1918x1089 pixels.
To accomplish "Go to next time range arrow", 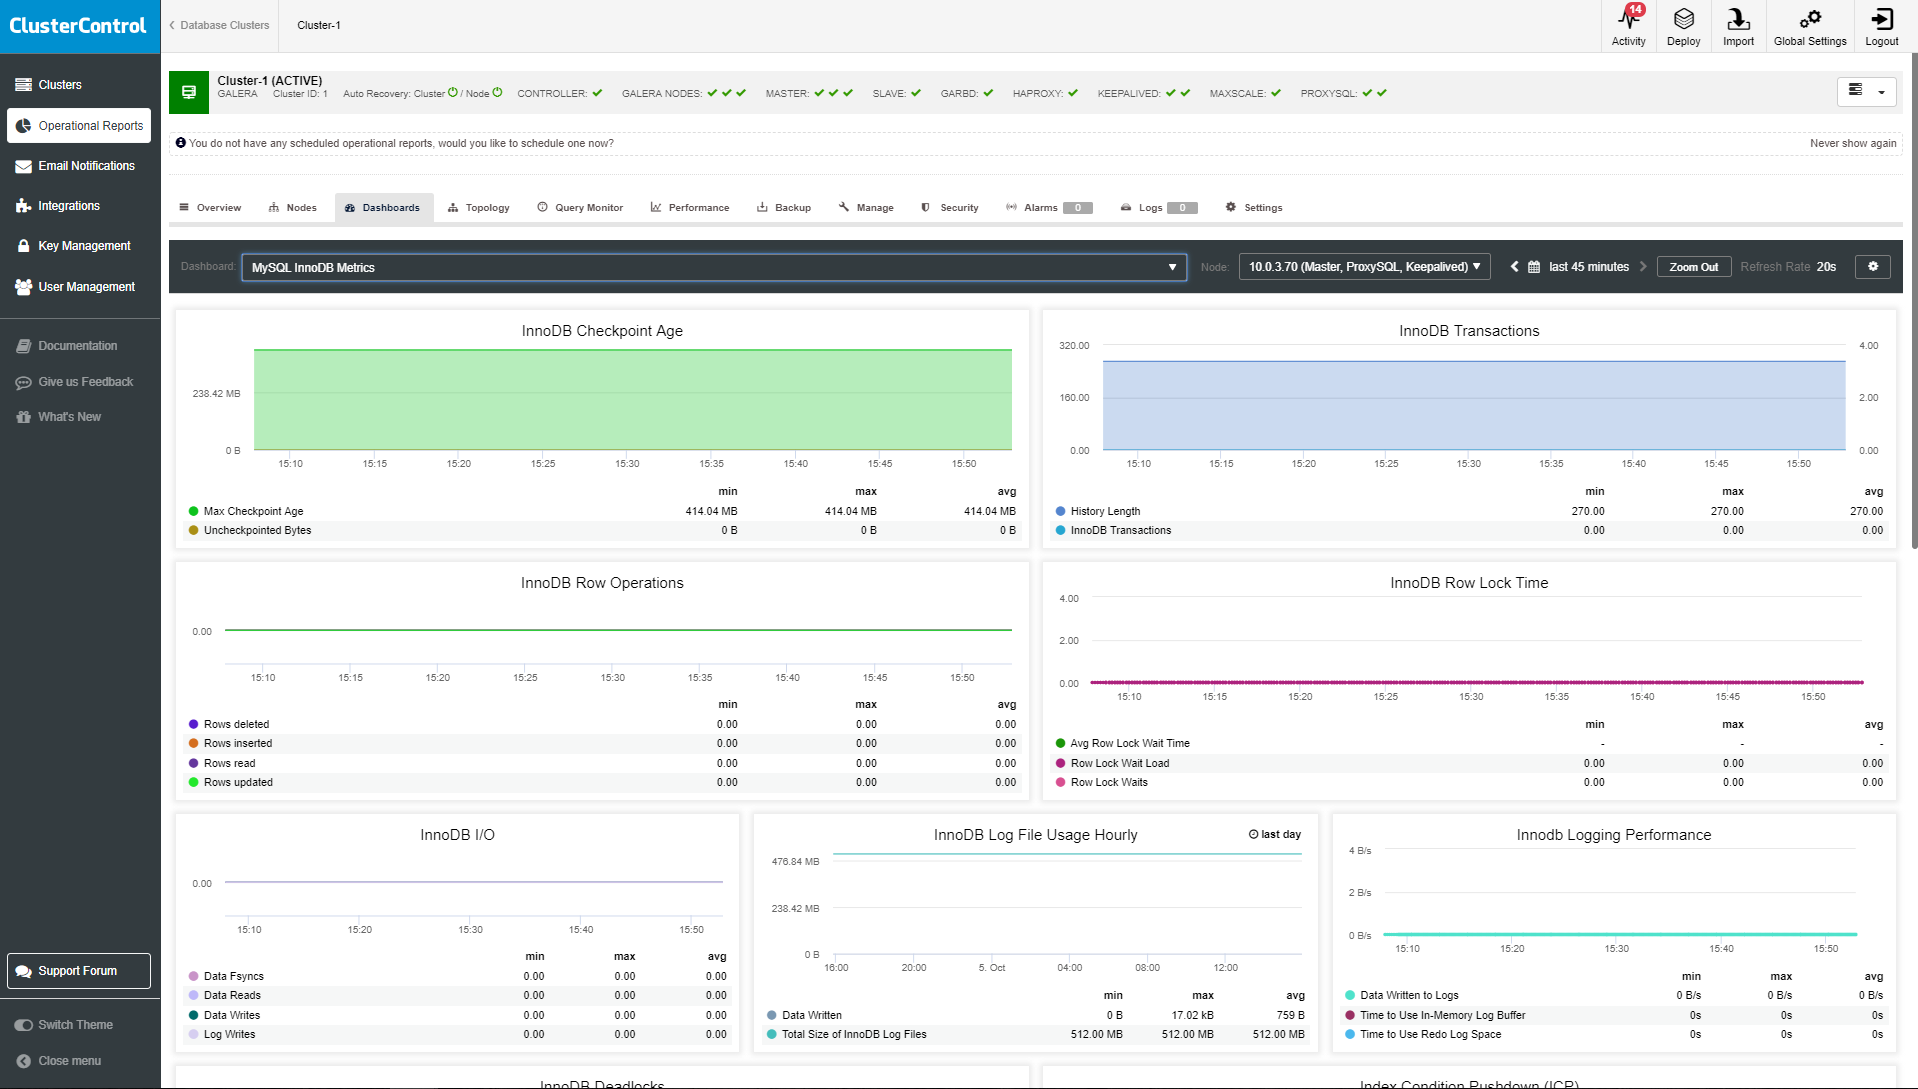I will (x=1643, y=267).
